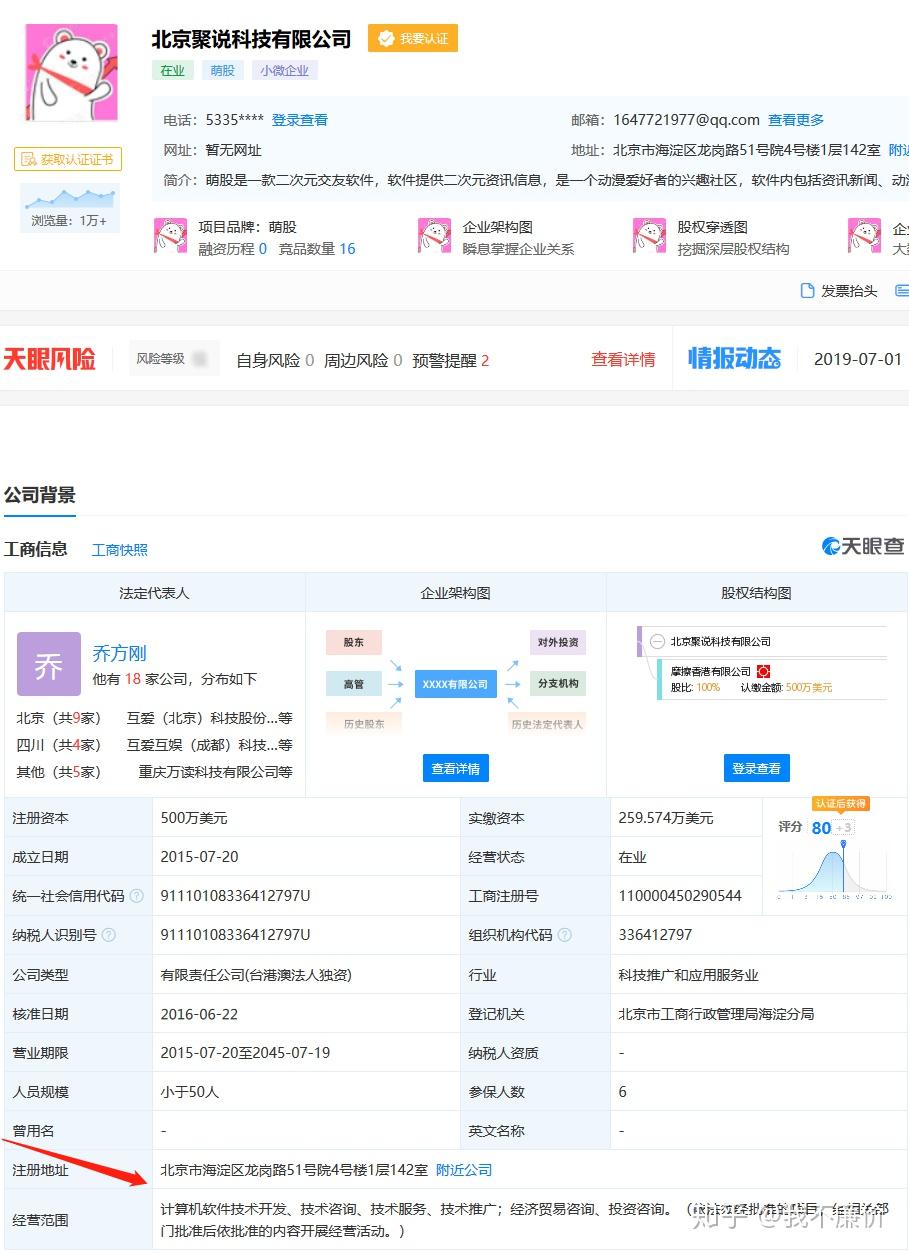Click 互爱（北京）科技股份 company link
This screenshot has width=909, height=1253.
209,718
